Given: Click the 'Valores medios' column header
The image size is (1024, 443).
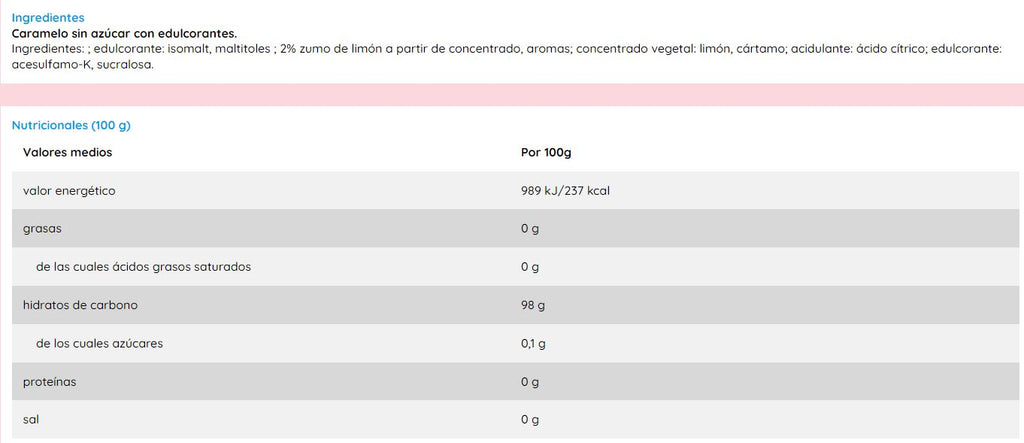Looking at the screenshot, I should (x=67, y=152).
